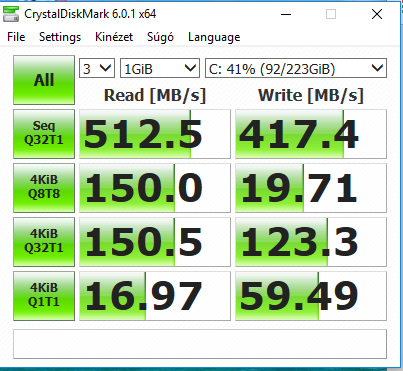Run all benchmarks with All button
The width and height of the screenshot is (403, 371).
[x=44, y=80]
